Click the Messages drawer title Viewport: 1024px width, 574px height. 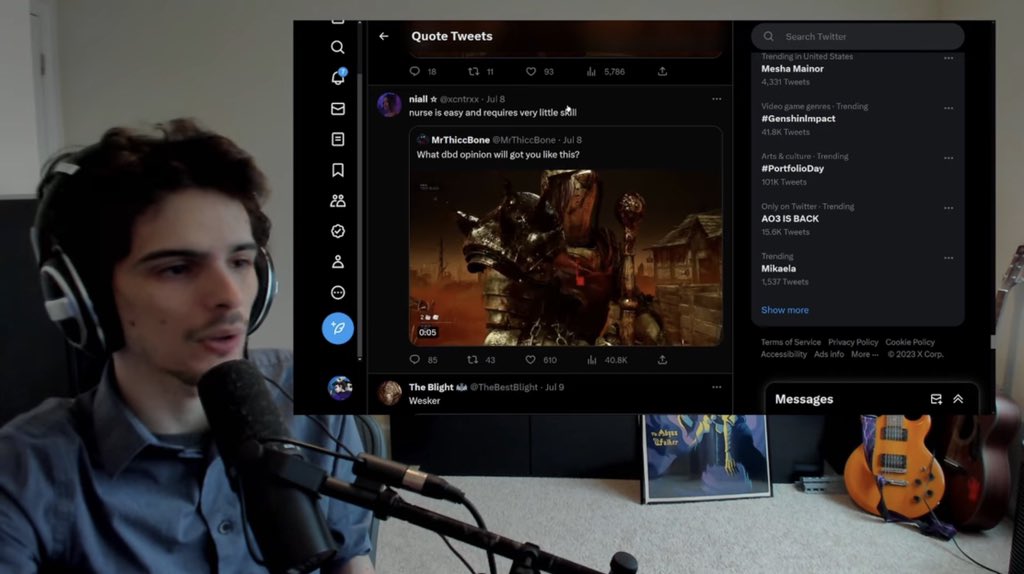pos(804,399)
